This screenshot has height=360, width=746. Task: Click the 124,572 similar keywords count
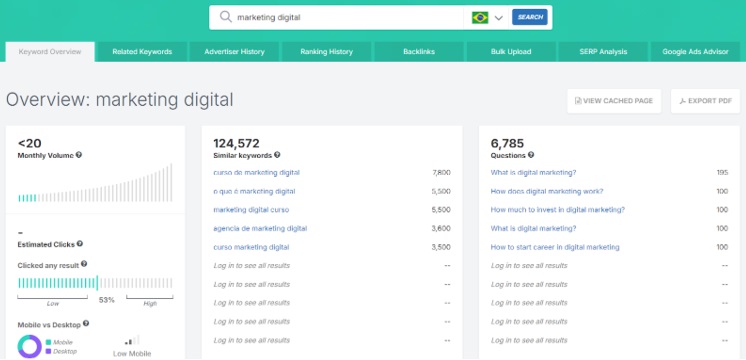click(236, 144)
